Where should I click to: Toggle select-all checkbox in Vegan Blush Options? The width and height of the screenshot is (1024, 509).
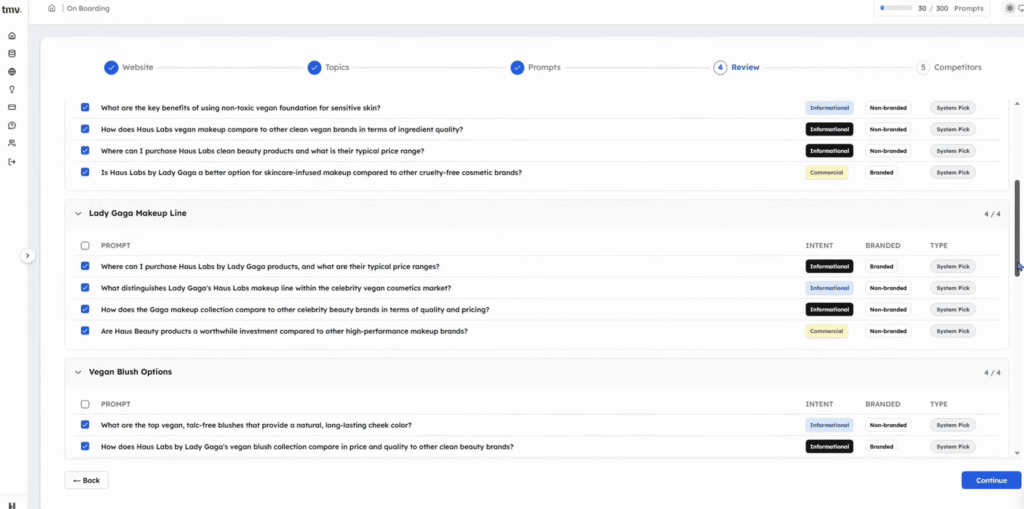tap(85, 404)
